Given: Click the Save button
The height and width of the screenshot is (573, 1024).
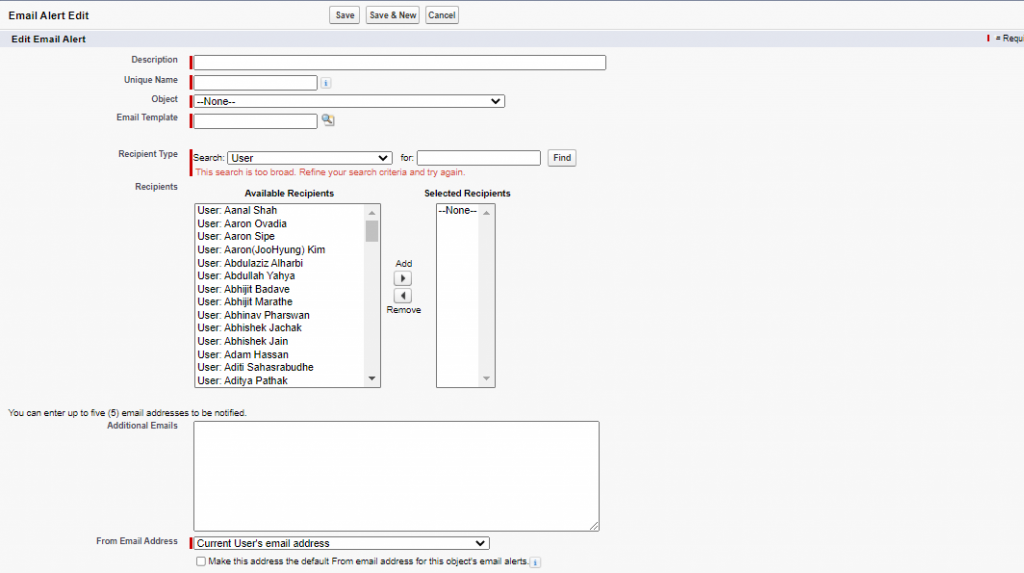Looking at the screenshot, I should tap(345, 15).
